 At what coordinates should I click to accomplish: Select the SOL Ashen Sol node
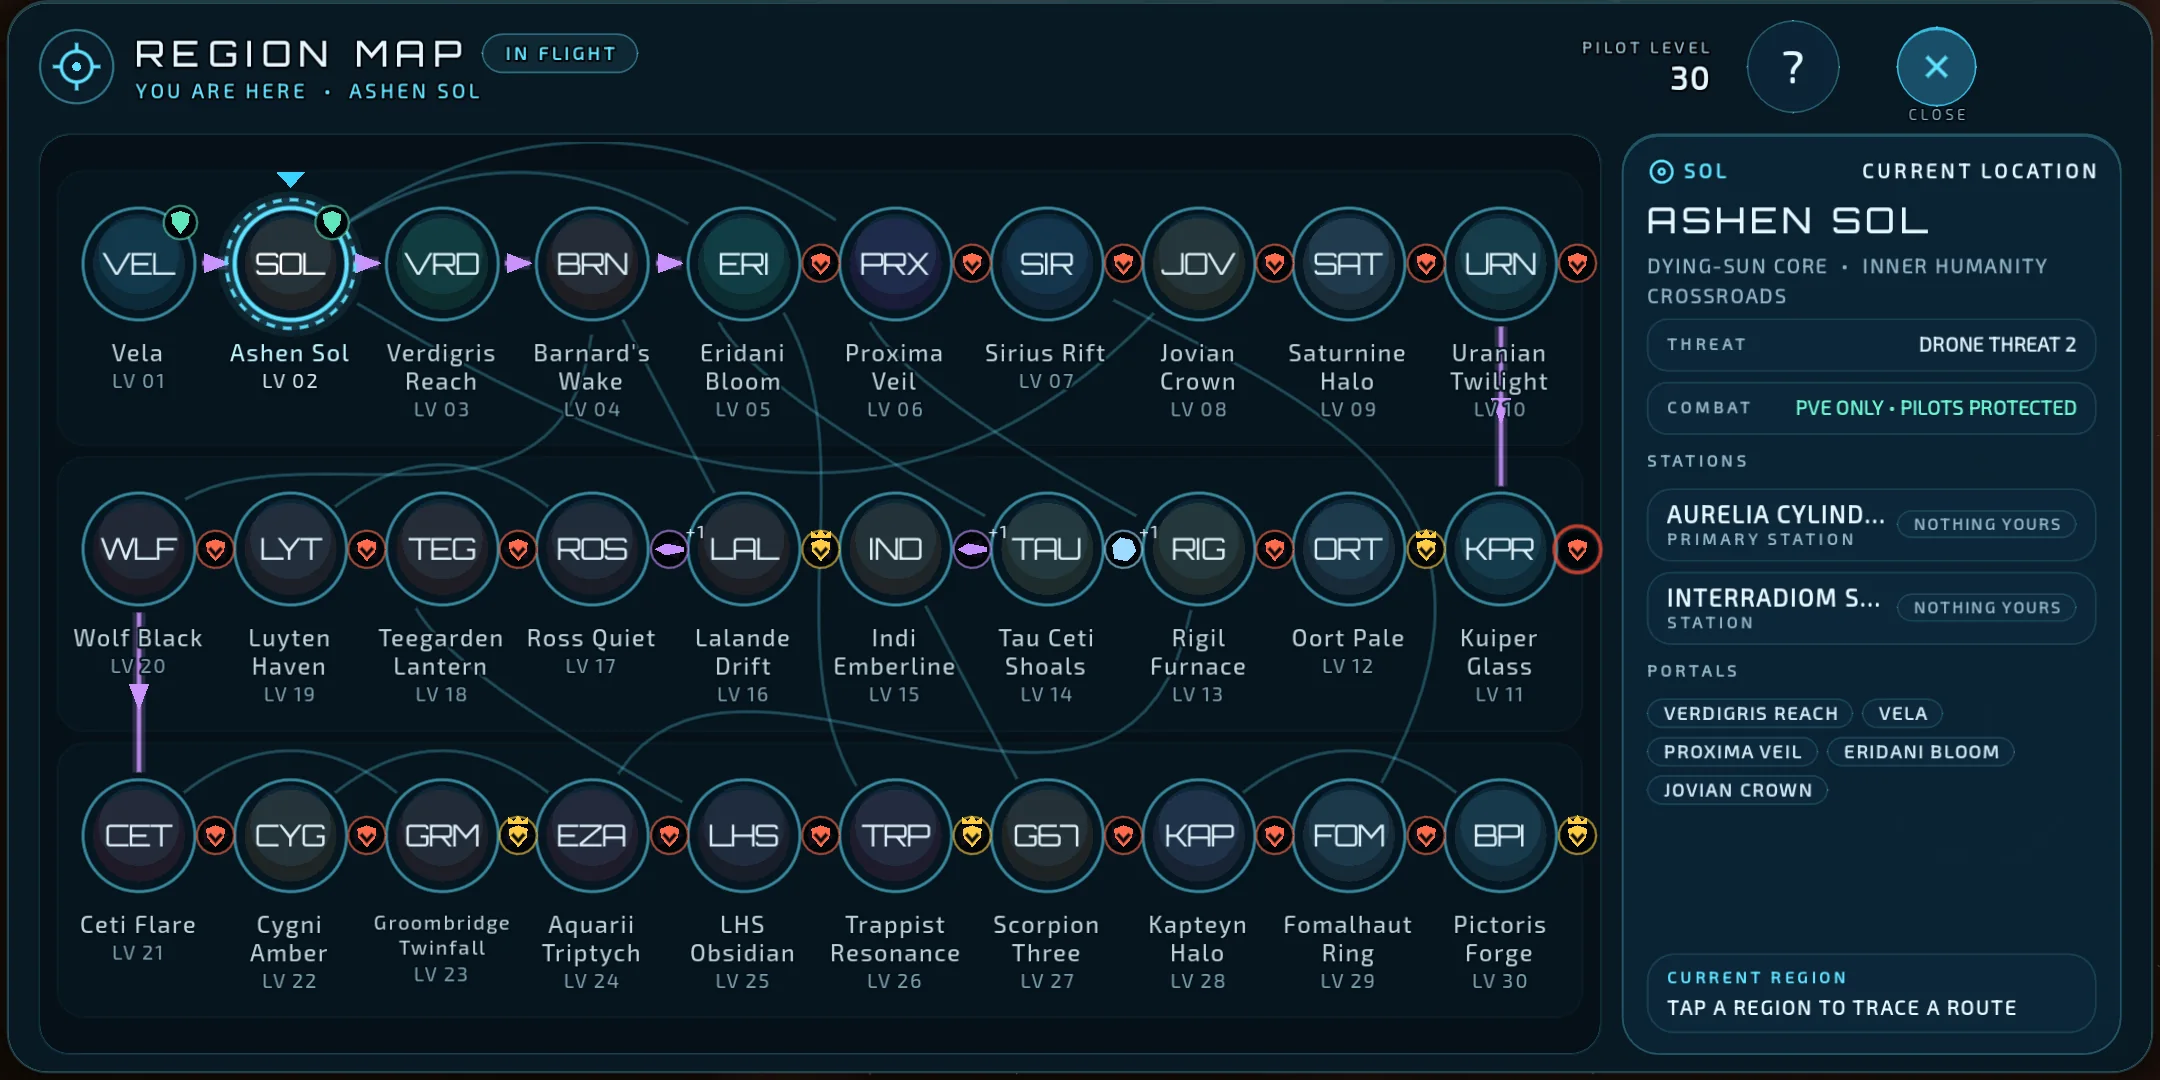290,264
